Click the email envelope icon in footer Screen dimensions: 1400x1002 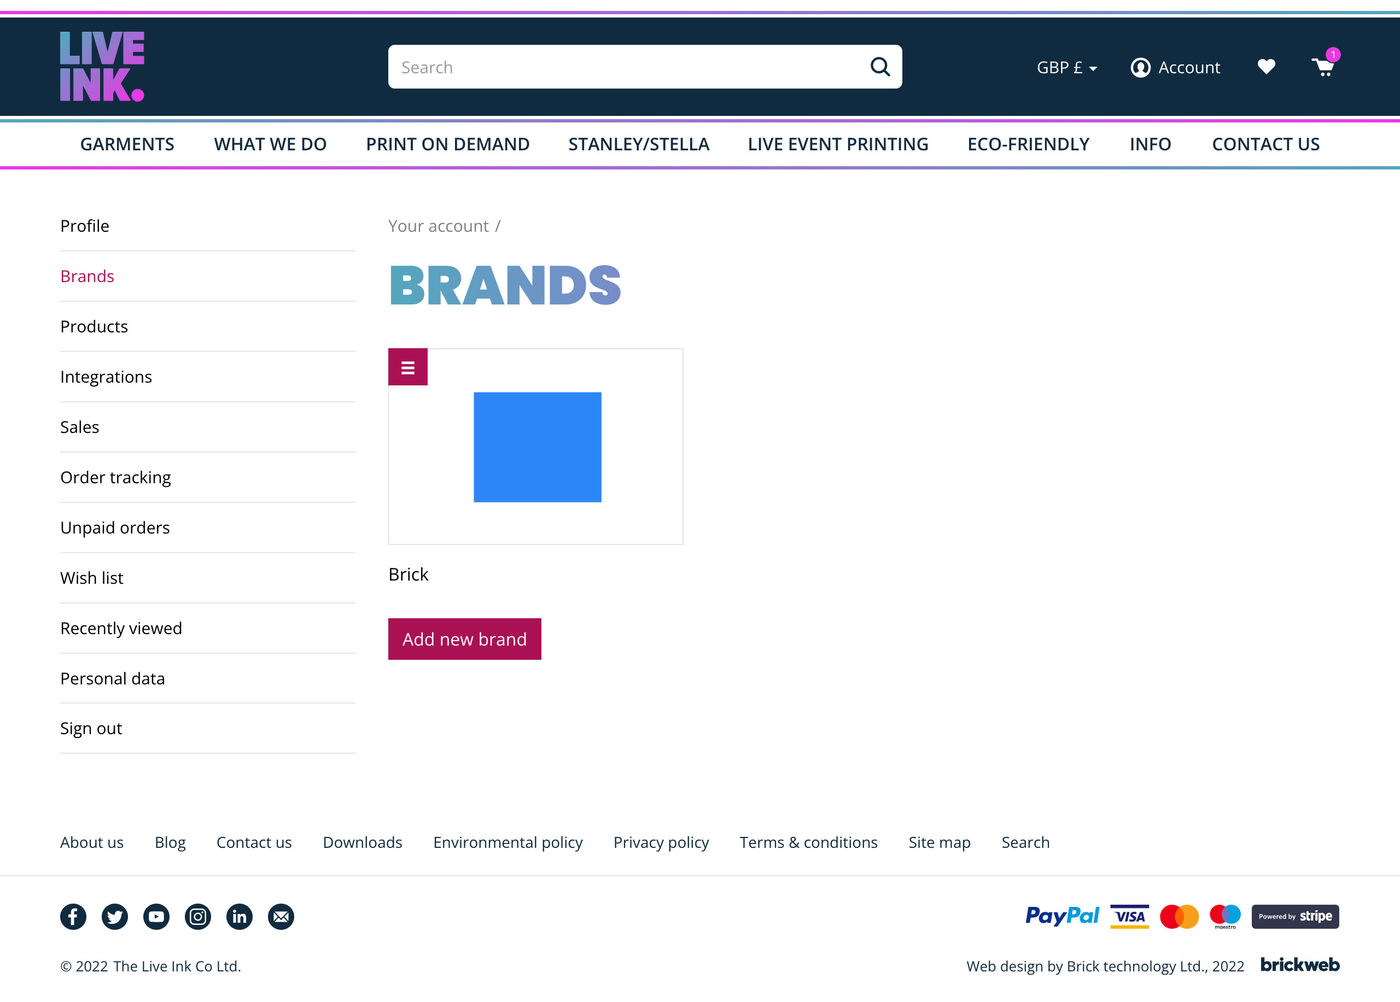pos(281,917)
